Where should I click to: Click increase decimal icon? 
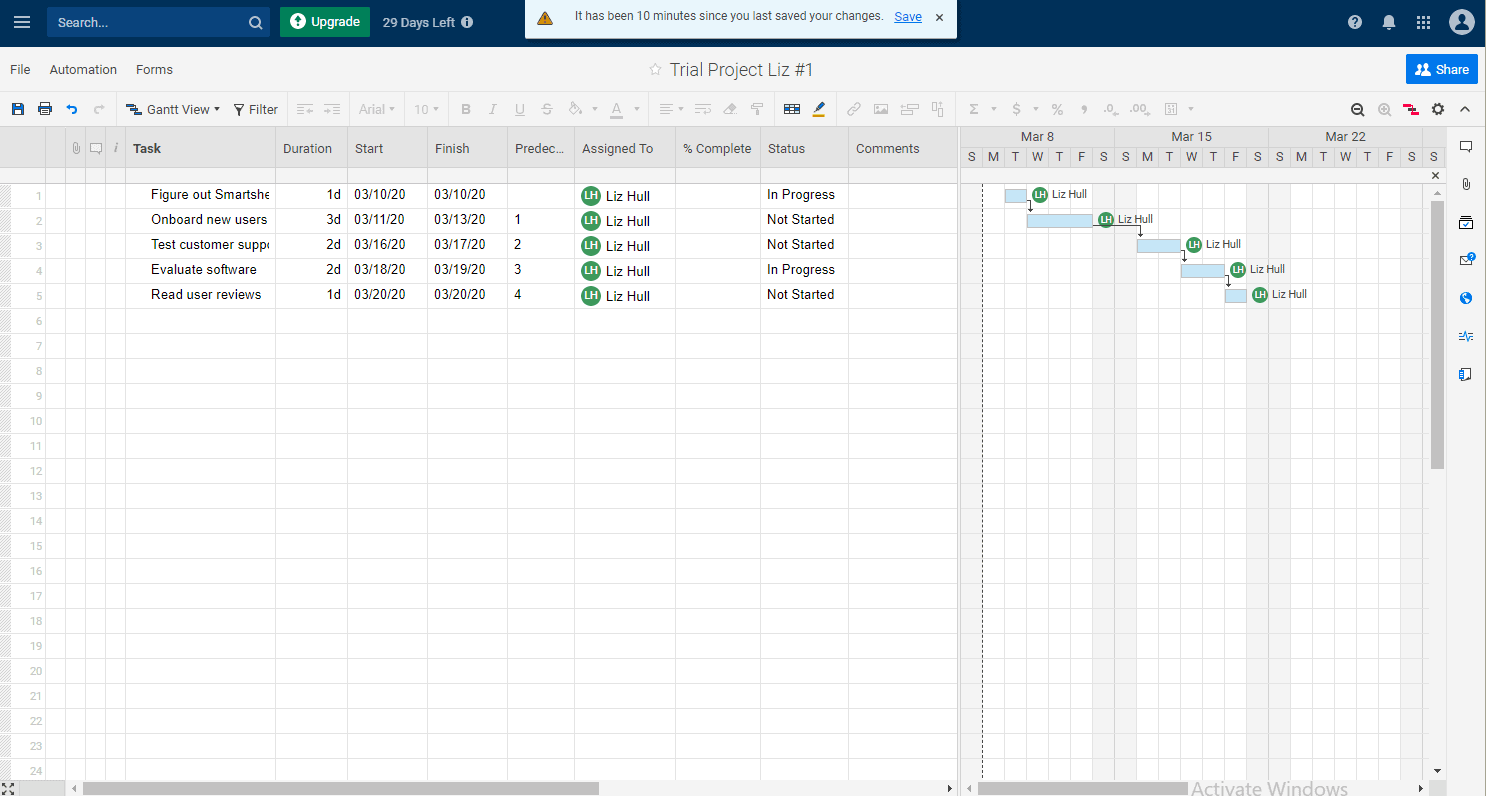click(1140, 109)
